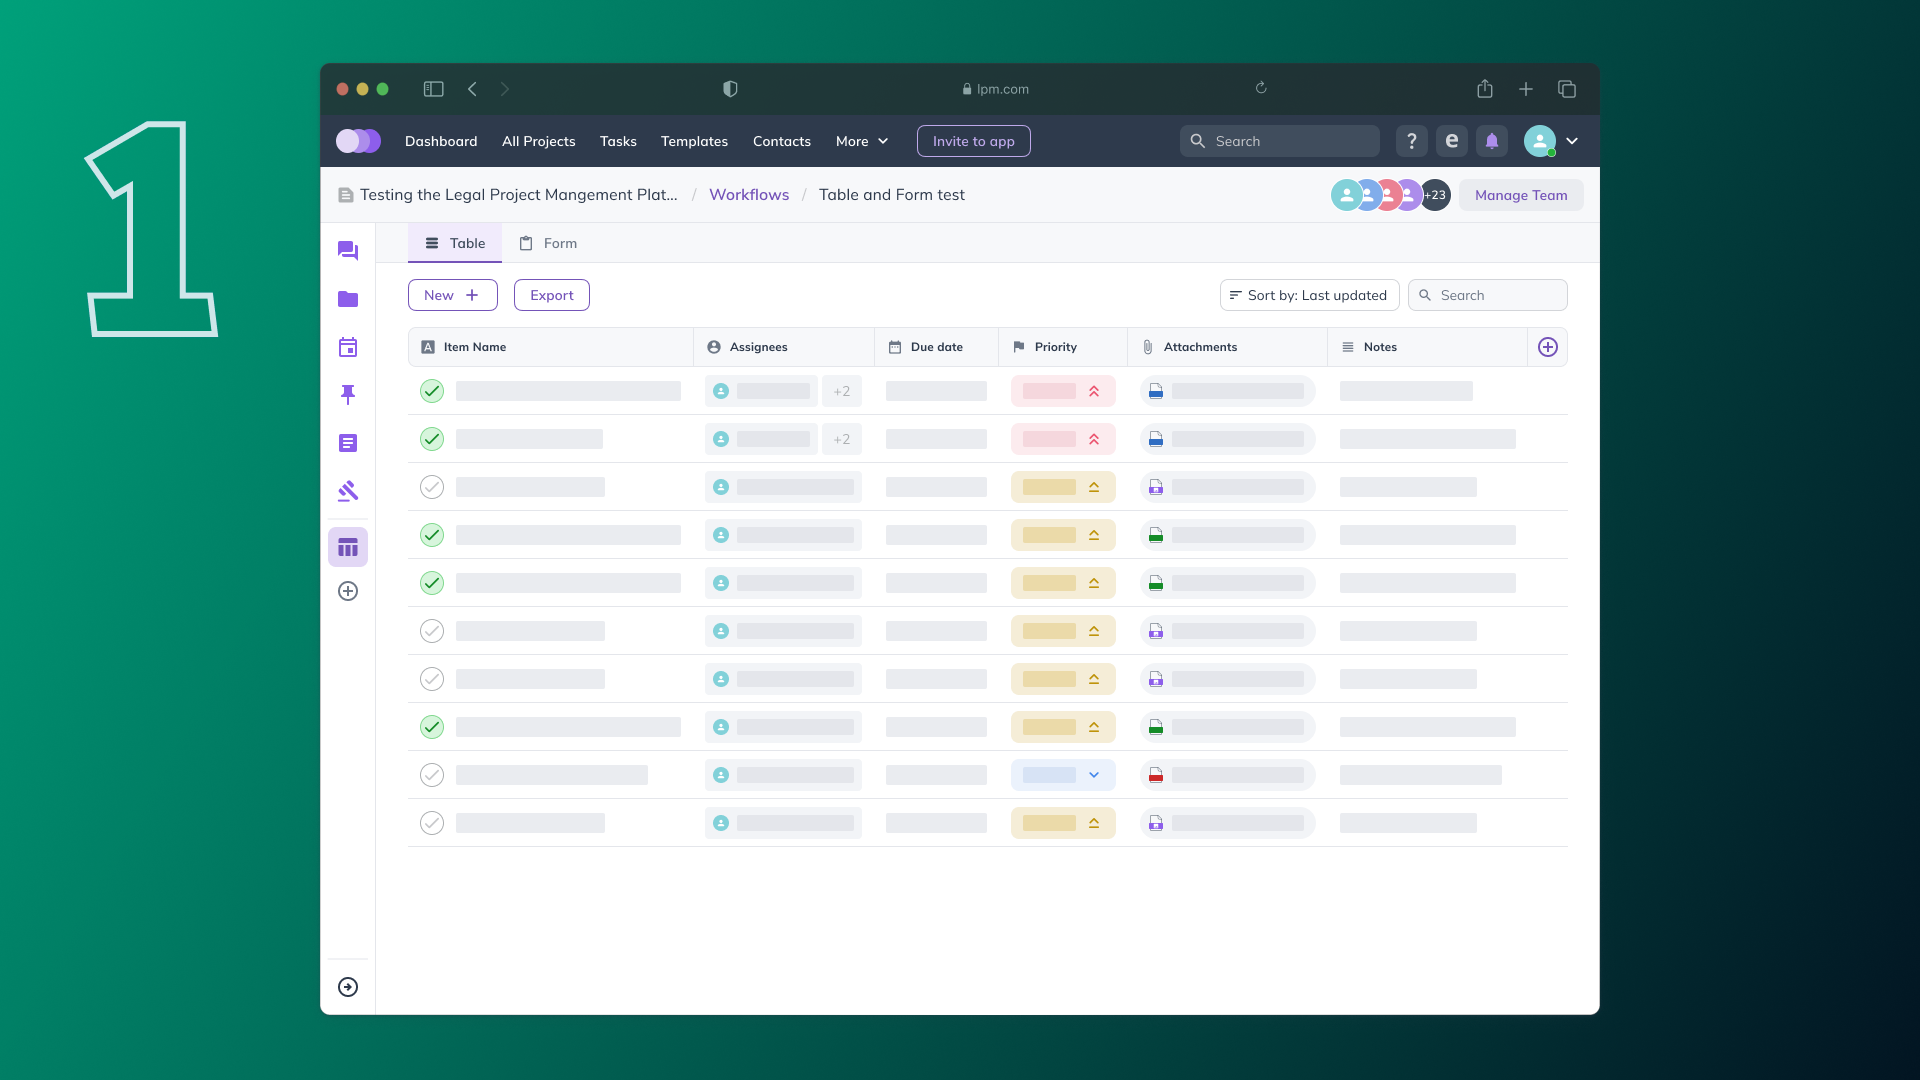Image resolution: width=1920 pixels, height=1080 pixels.
Task: Open priority dropdown in first row
Action: [x=1063, y=391]
